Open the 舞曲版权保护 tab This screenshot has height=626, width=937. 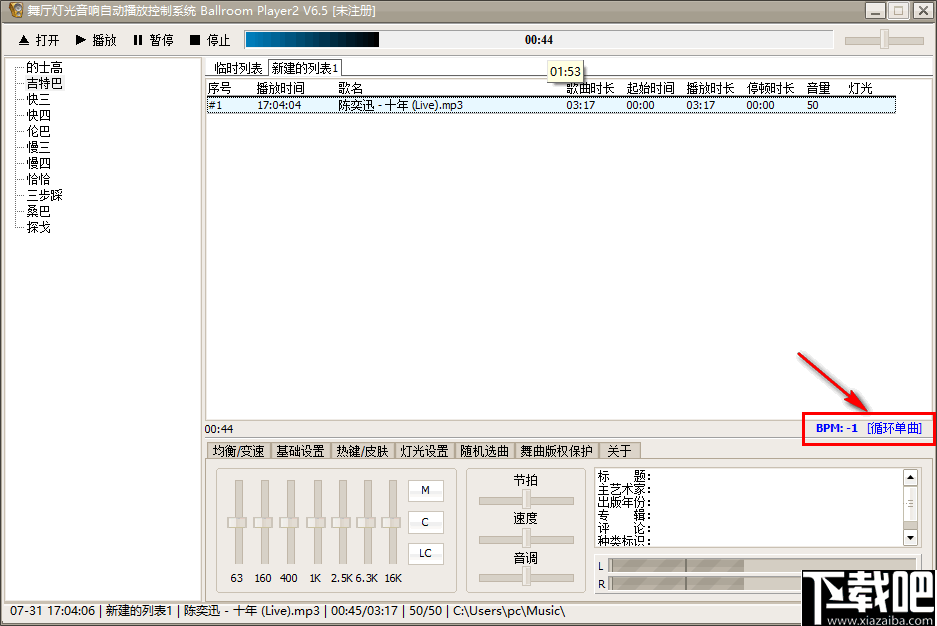556,451
